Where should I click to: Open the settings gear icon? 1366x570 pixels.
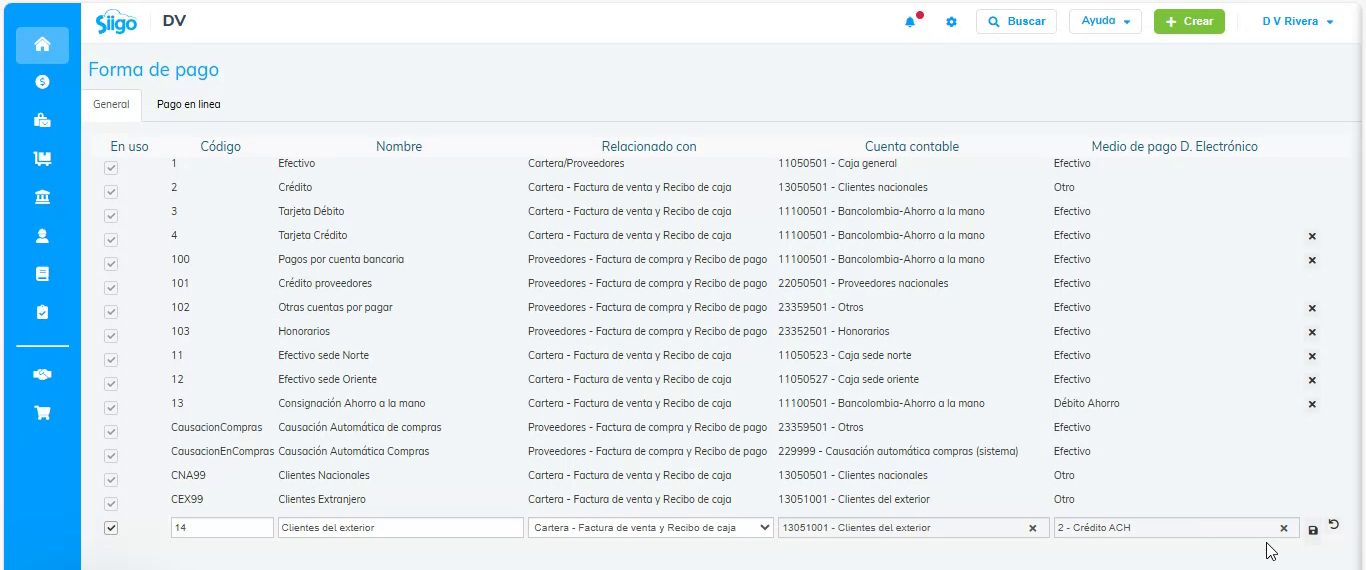[951, 22]
